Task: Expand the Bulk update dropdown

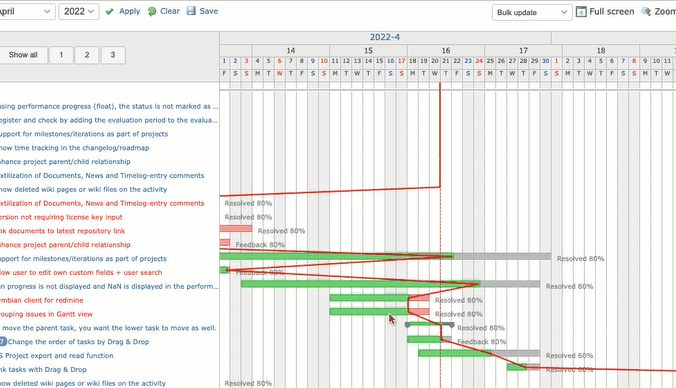Action: point(532,13)
